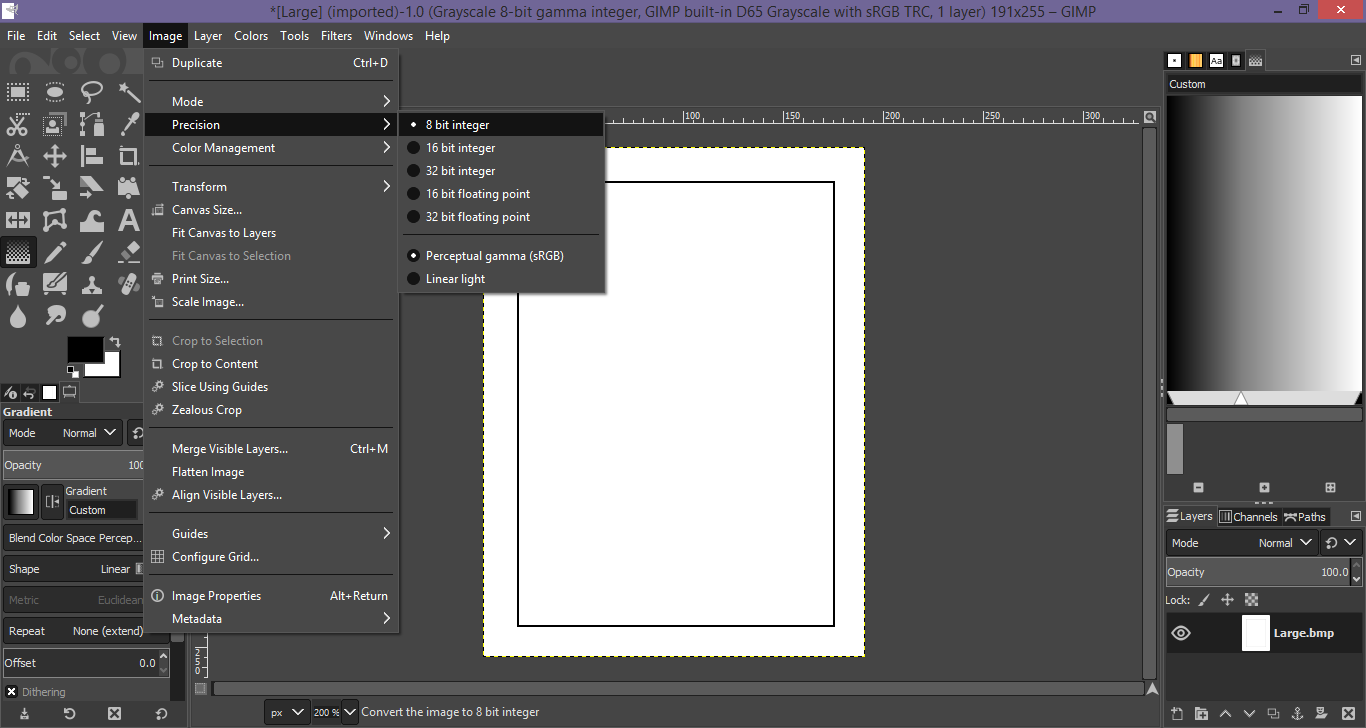Select the Paintbrush tool

tap(92, 252)
